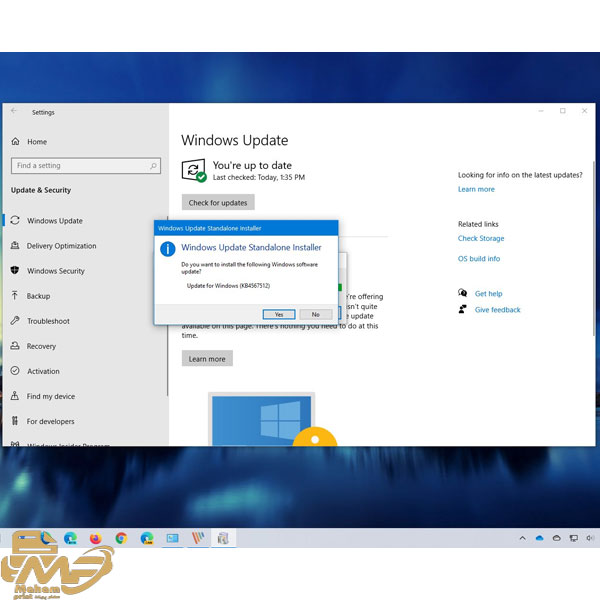Click the Troubleshoot wrench icon
The image size is (600, 600).
coord(15,321)
